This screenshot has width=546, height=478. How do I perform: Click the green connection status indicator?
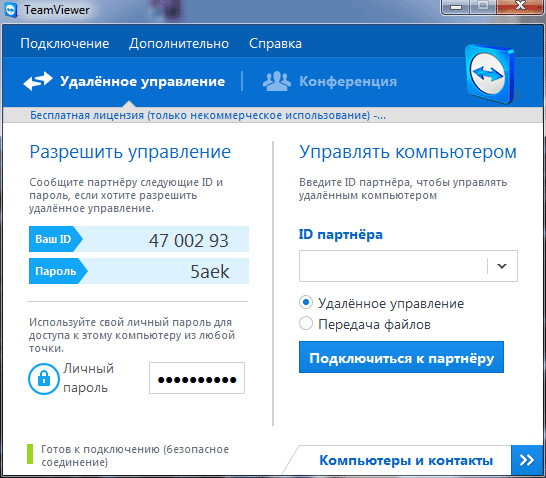[30, 454]
